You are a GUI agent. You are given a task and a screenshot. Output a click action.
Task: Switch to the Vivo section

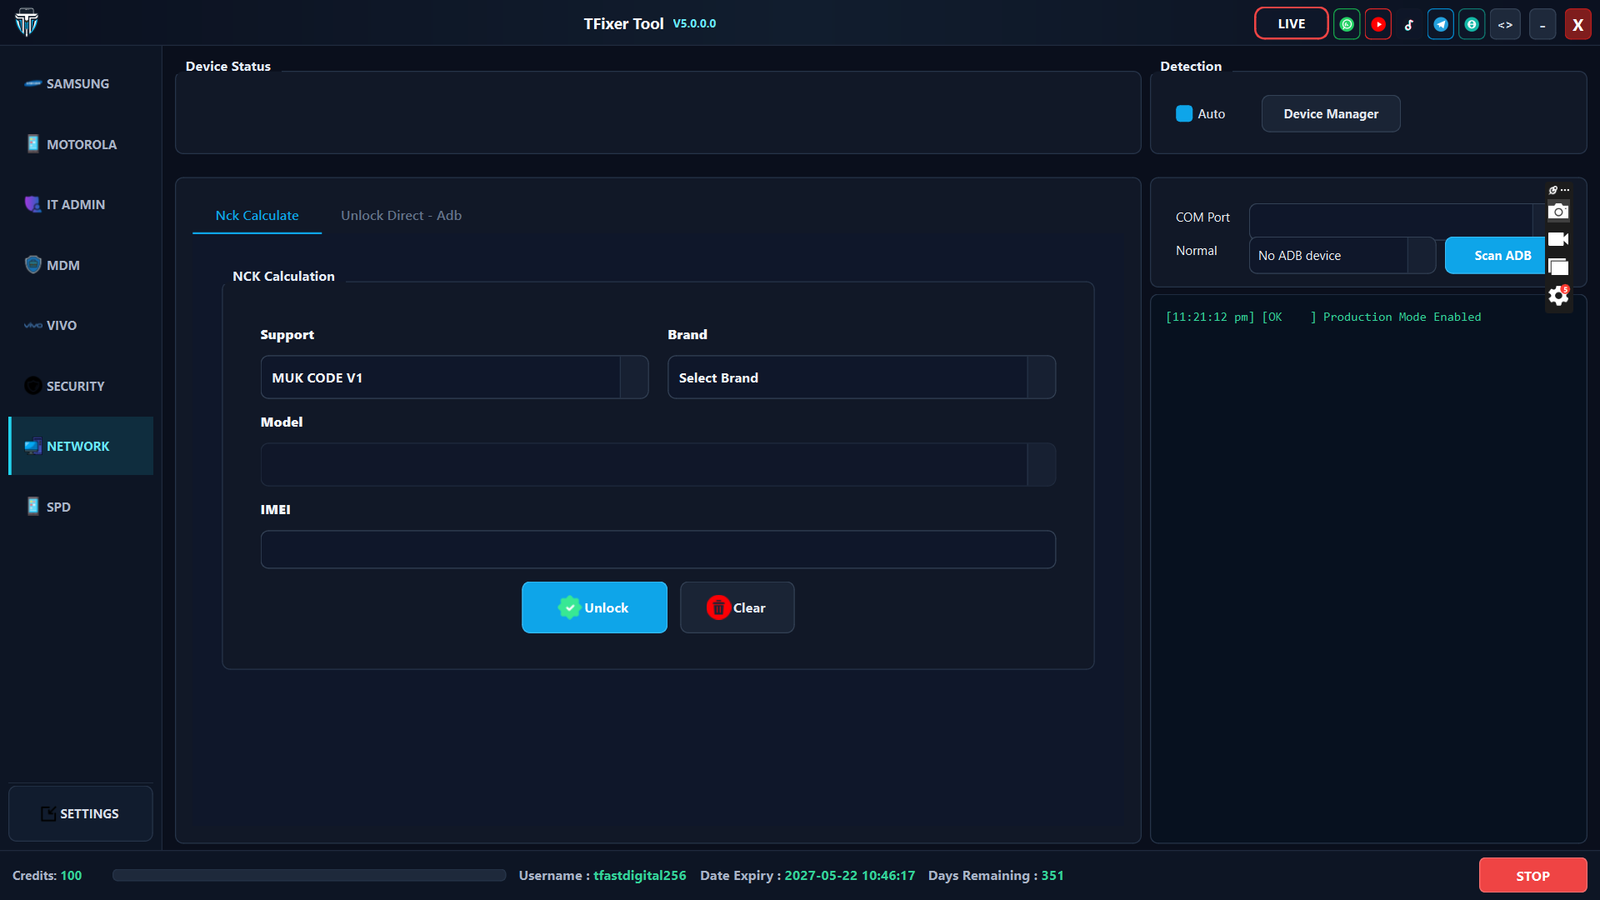81,325
